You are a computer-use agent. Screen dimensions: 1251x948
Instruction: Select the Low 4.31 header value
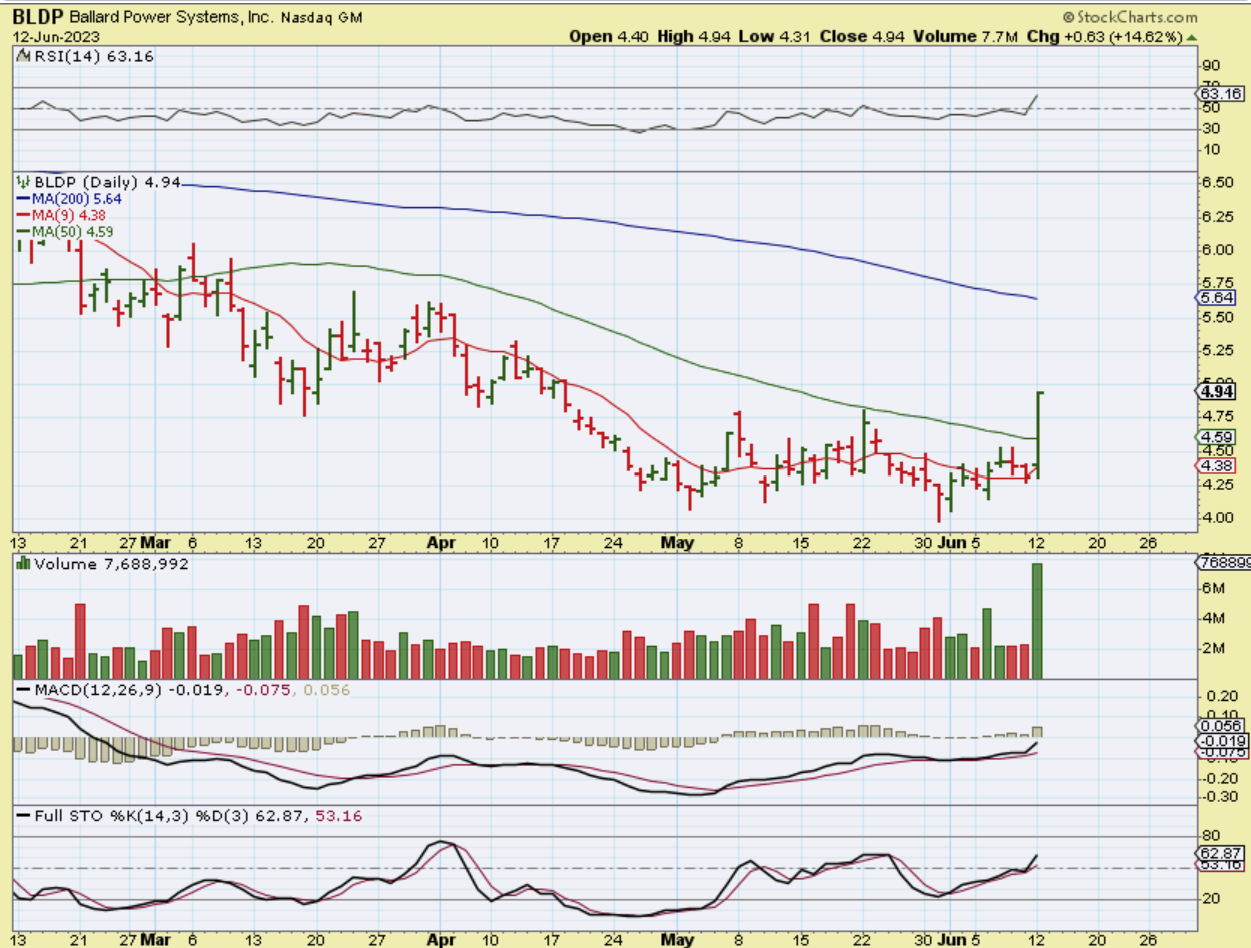[x=777, y=36]
